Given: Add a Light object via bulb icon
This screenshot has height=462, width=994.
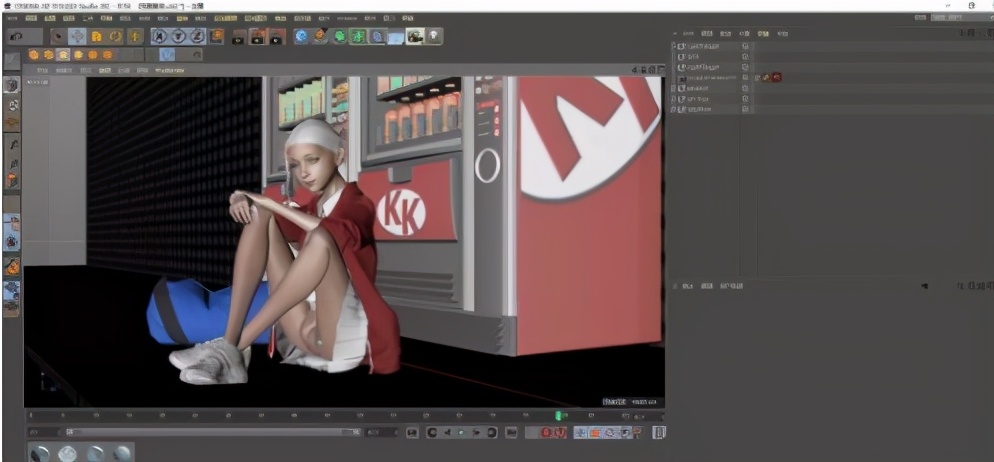Looking at the screenshot, I should 435,36.
